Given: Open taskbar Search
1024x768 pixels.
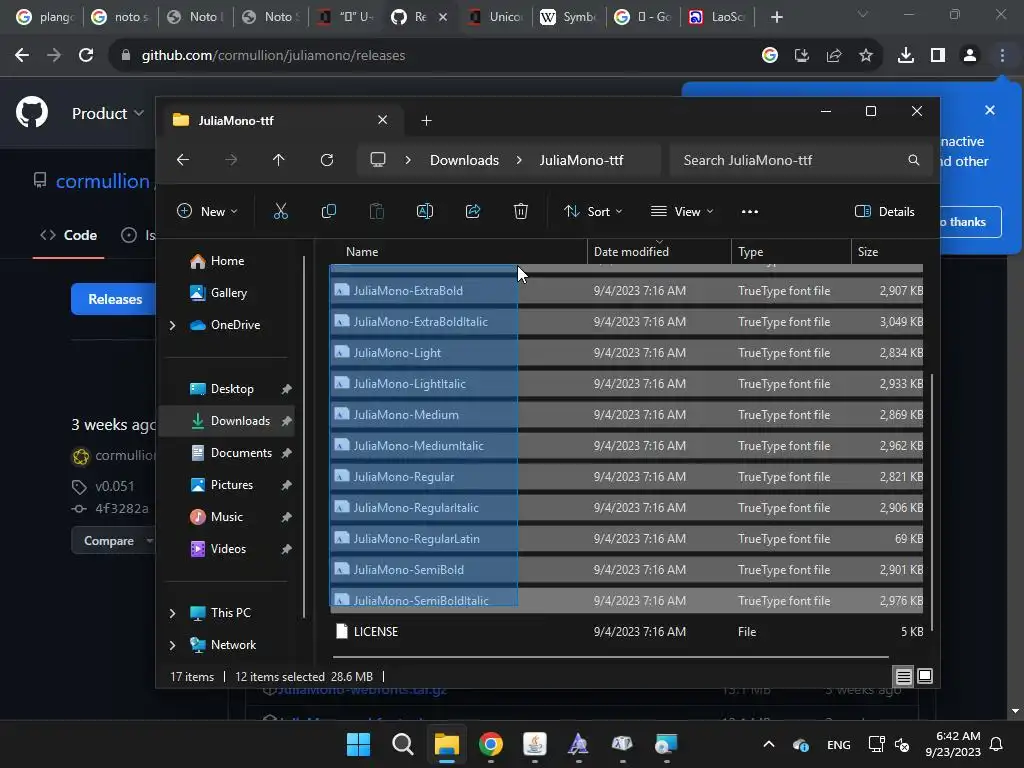Looking at the screenshot, I should [x=402, y=744].
